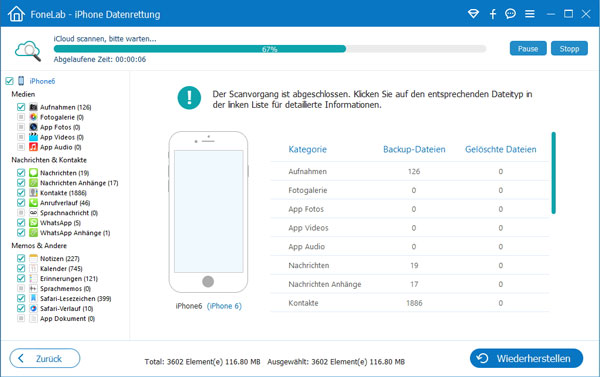Click the 'Abgelaufene Zeit: 00:00:06' text
Viewport: 600px width, 377px height.
[x=100, y=59]
